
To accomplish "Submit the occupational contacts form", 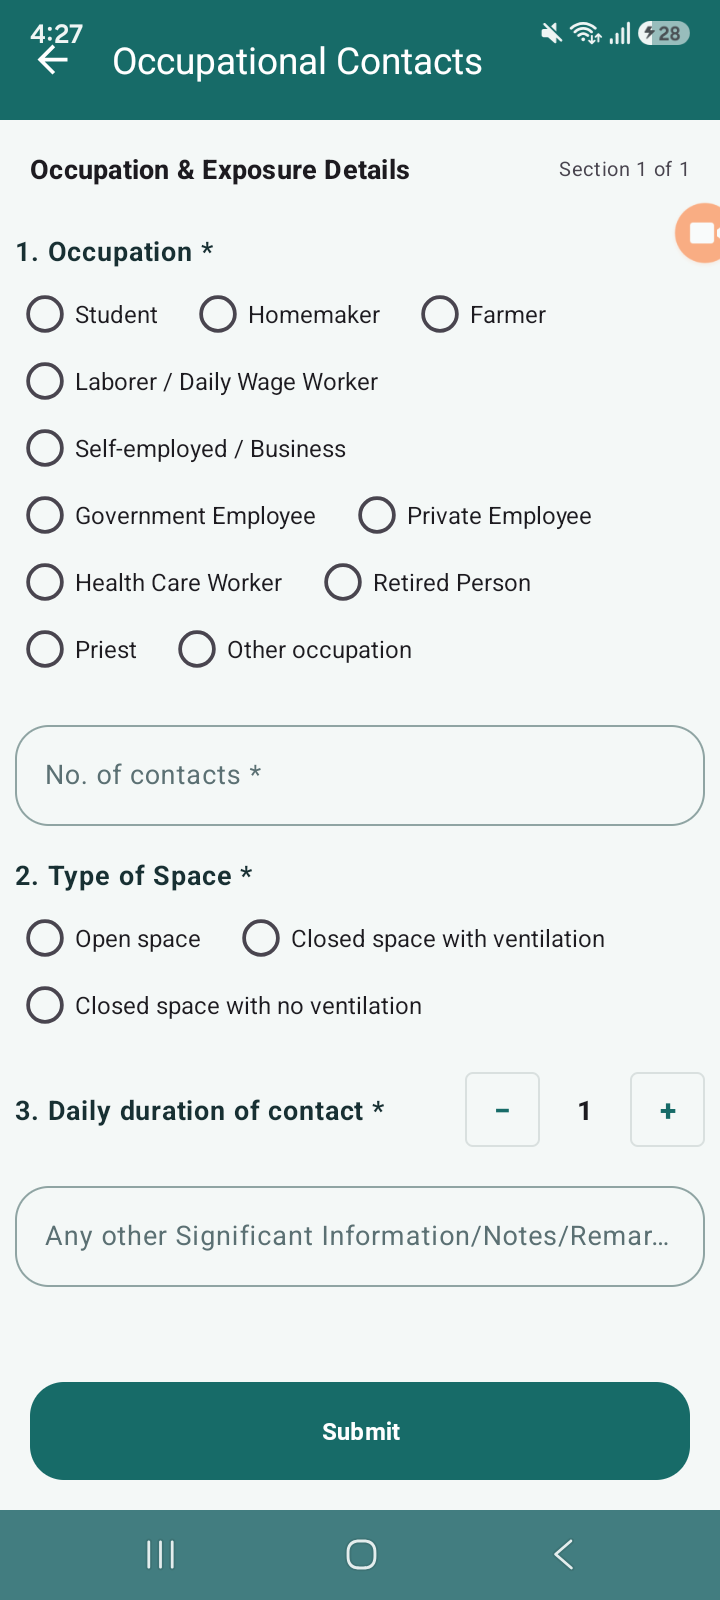I will click(360, 1431).
